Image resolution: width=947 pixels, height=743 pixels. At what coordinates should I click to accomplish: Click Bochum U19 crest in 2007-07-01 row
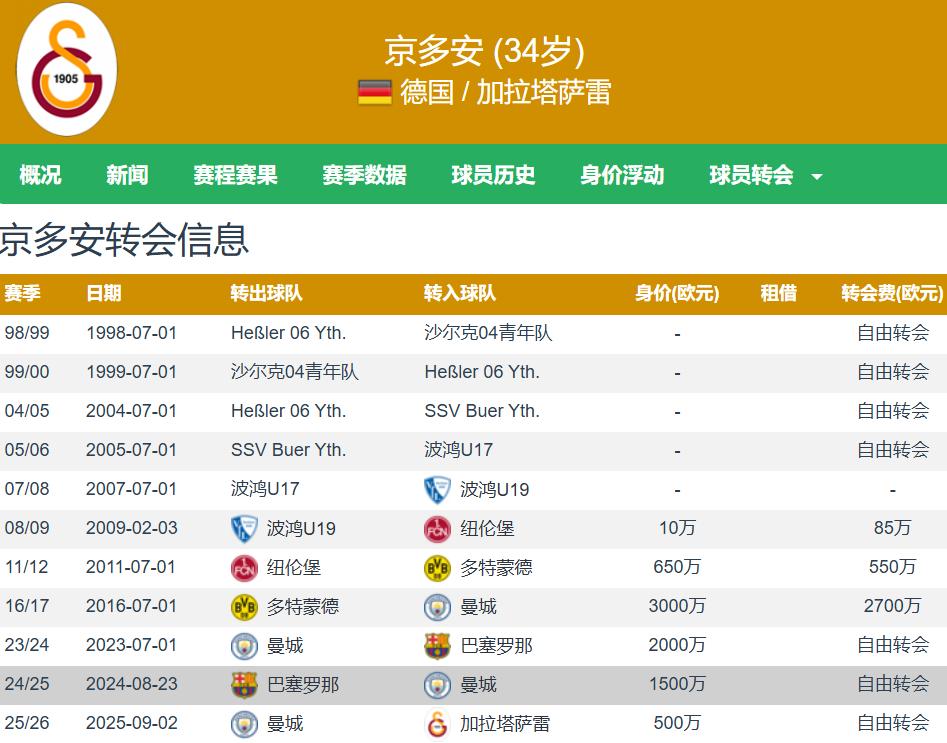pyautogui.click(x=437, y=489)
